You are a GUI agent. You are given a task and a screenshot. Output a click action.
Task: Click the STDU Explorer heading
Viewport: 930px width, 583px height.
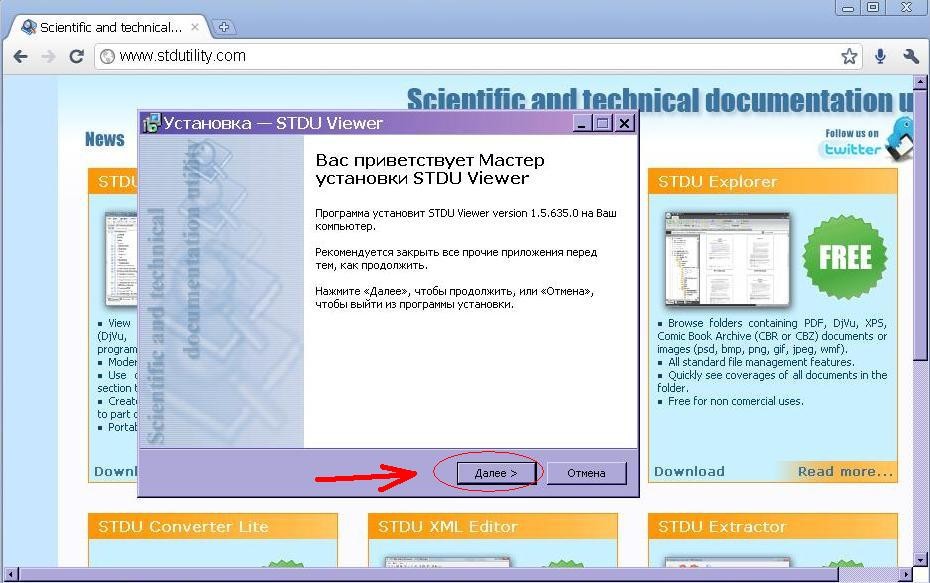717,181
